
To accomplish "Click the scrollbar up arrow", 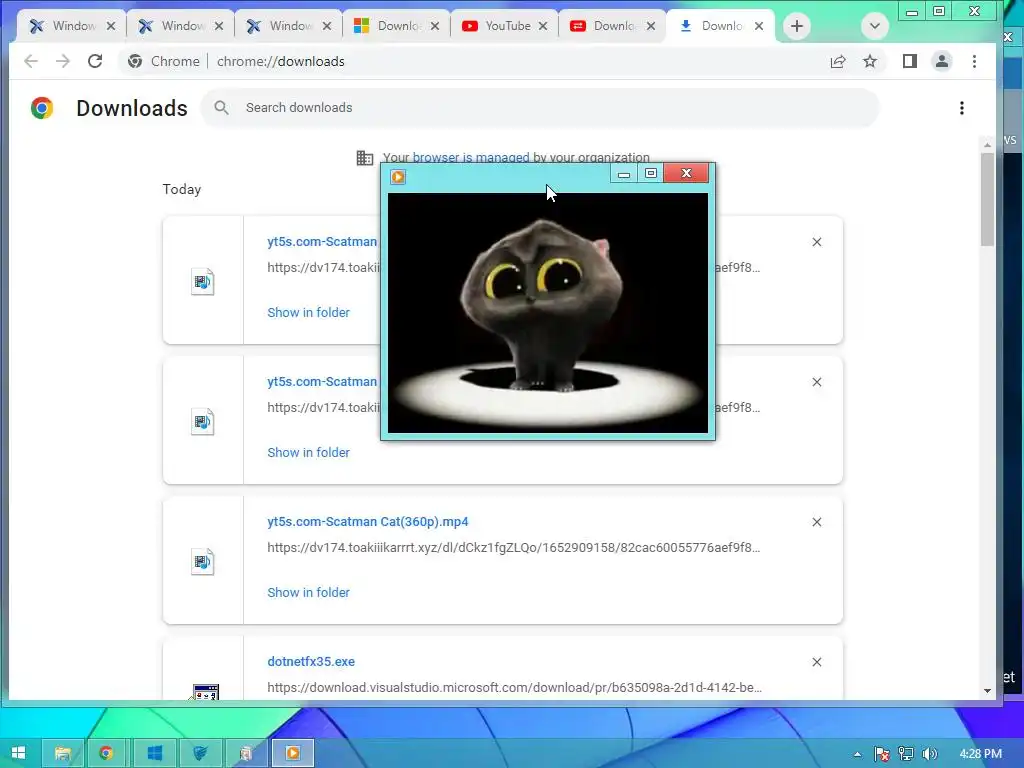I will coord(987,144).
